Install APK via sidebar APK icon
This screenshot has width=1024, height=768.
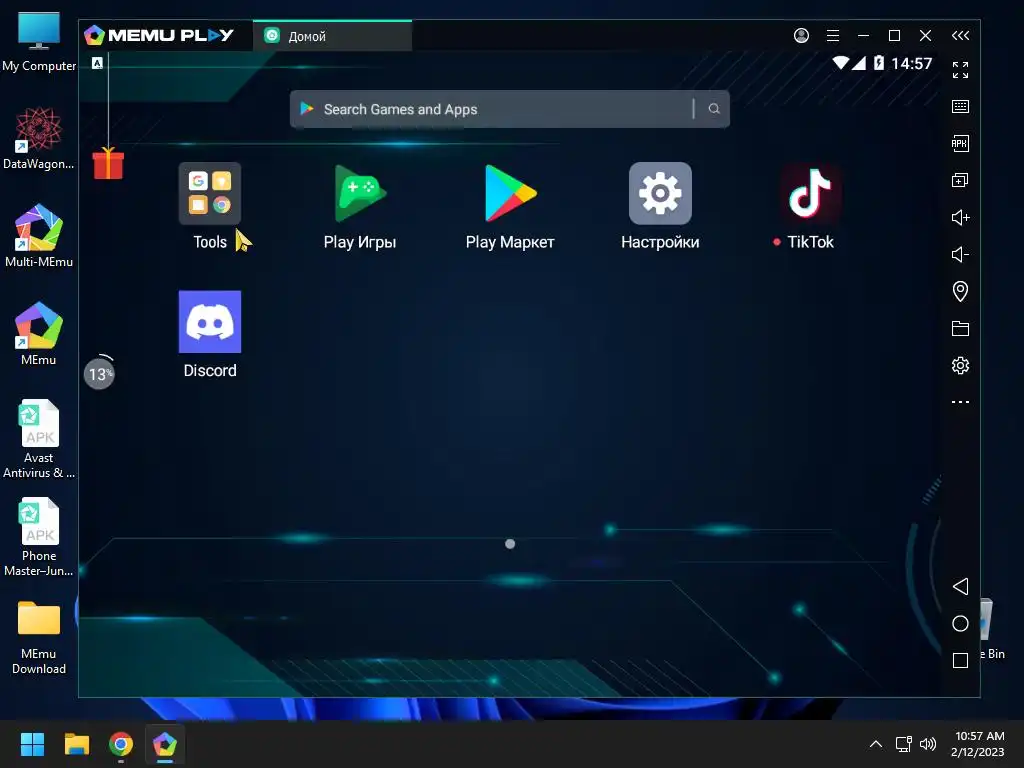click(x=960, y=144)
